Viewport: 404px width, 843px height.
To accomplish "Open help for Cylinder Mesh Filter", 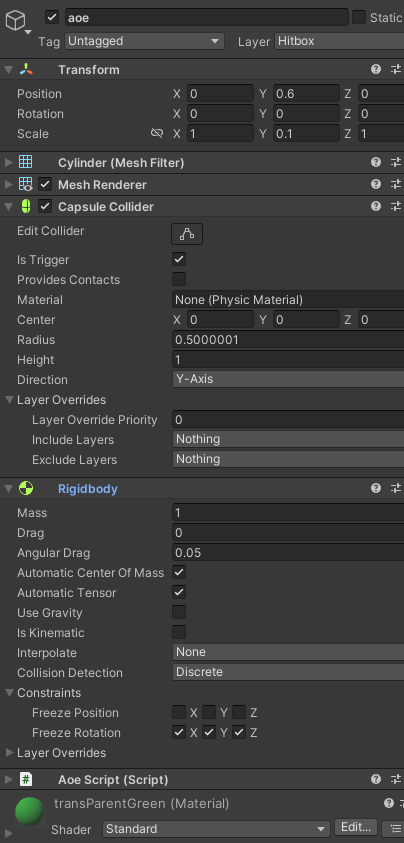I will 376,162.
